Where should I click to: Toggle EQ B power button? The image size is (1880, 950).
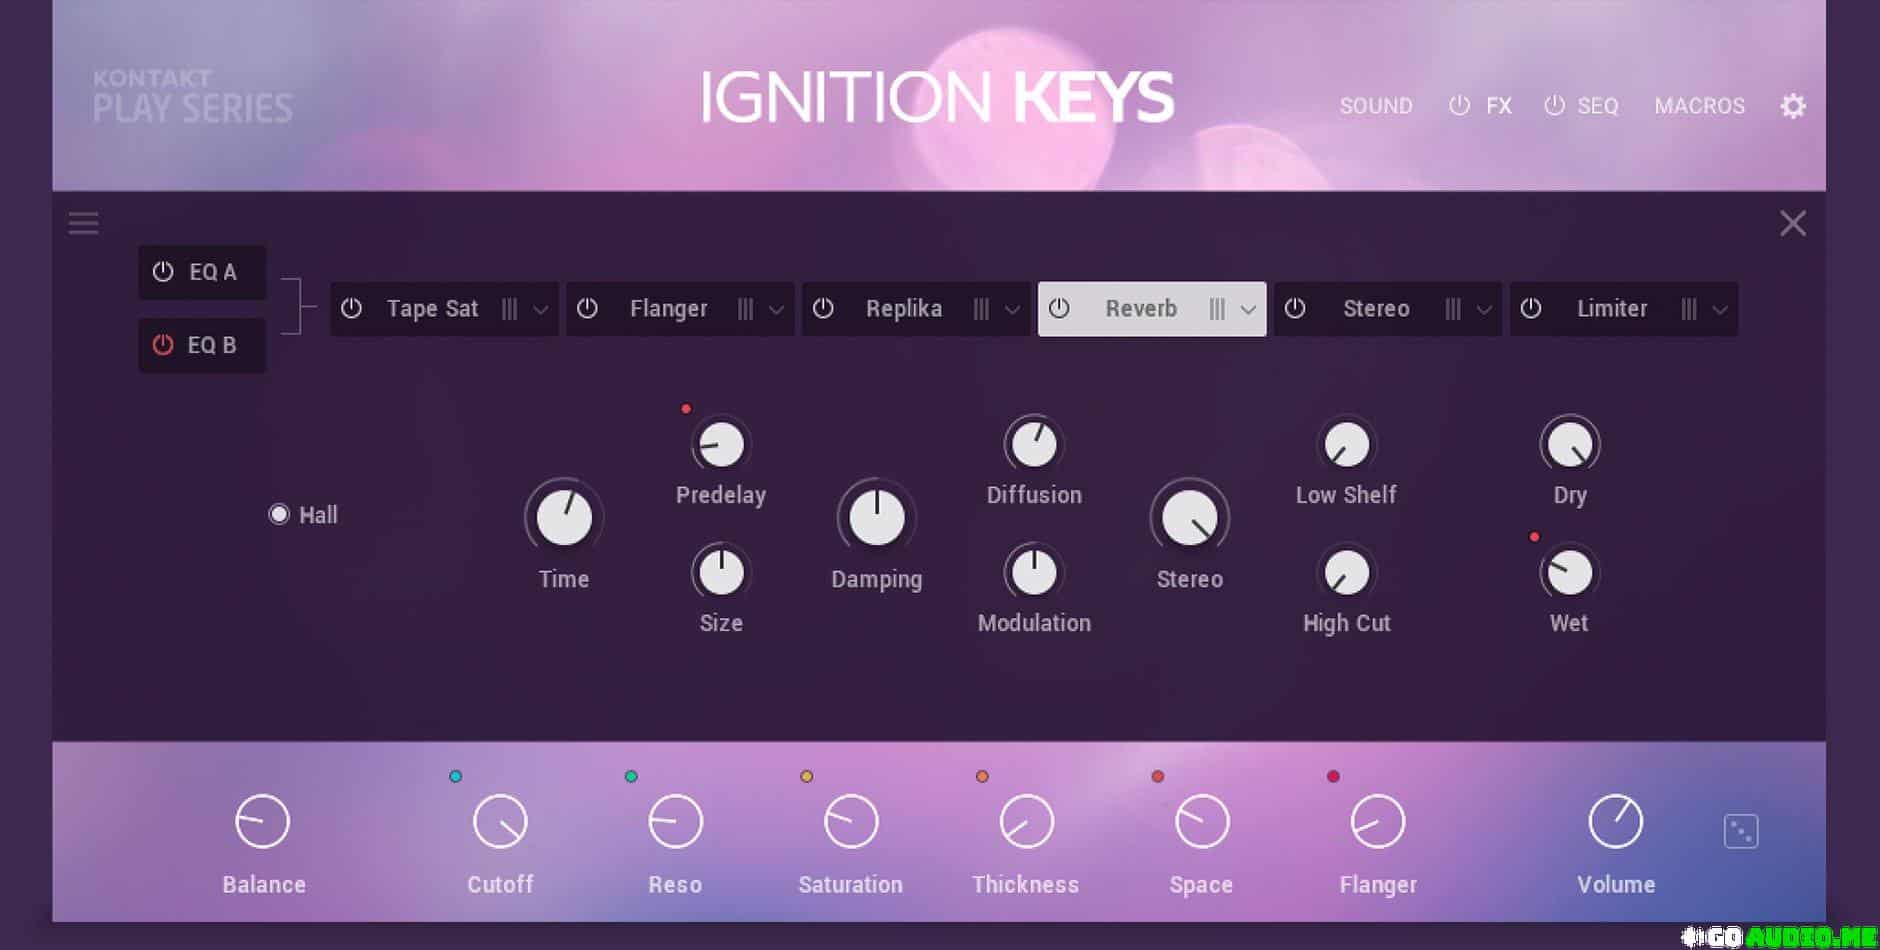(163, 344)
